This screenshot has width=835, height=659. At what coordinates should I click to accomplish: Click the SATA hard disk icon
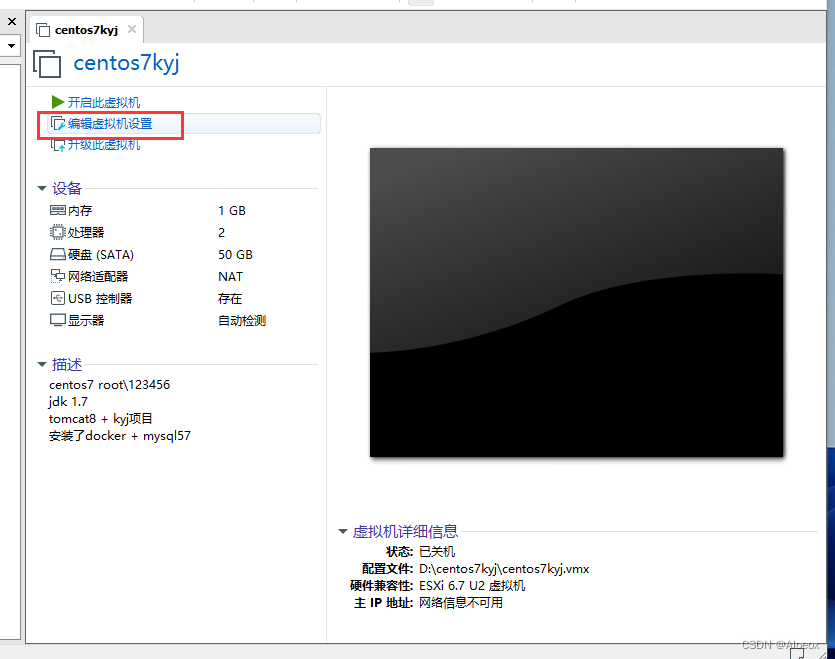point(58,255)
